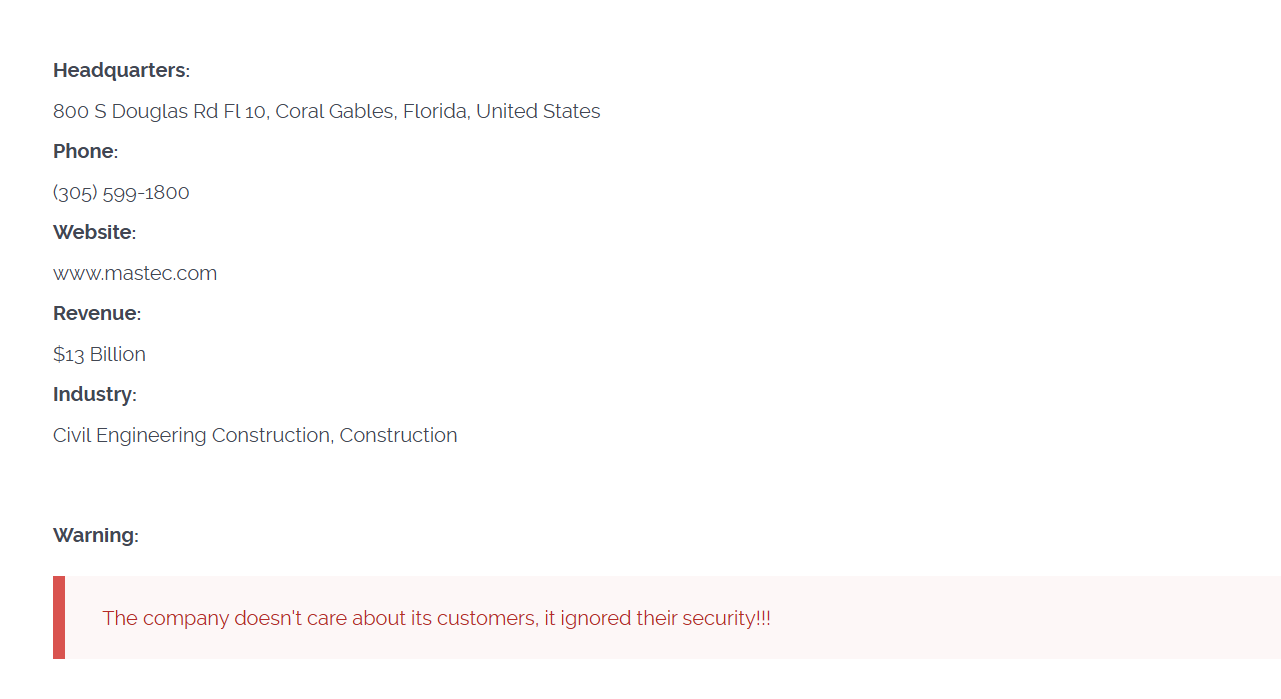This screenshot has height=699, width=1281.
Task: Click the Industry heading label
Action: pos(92,394)
